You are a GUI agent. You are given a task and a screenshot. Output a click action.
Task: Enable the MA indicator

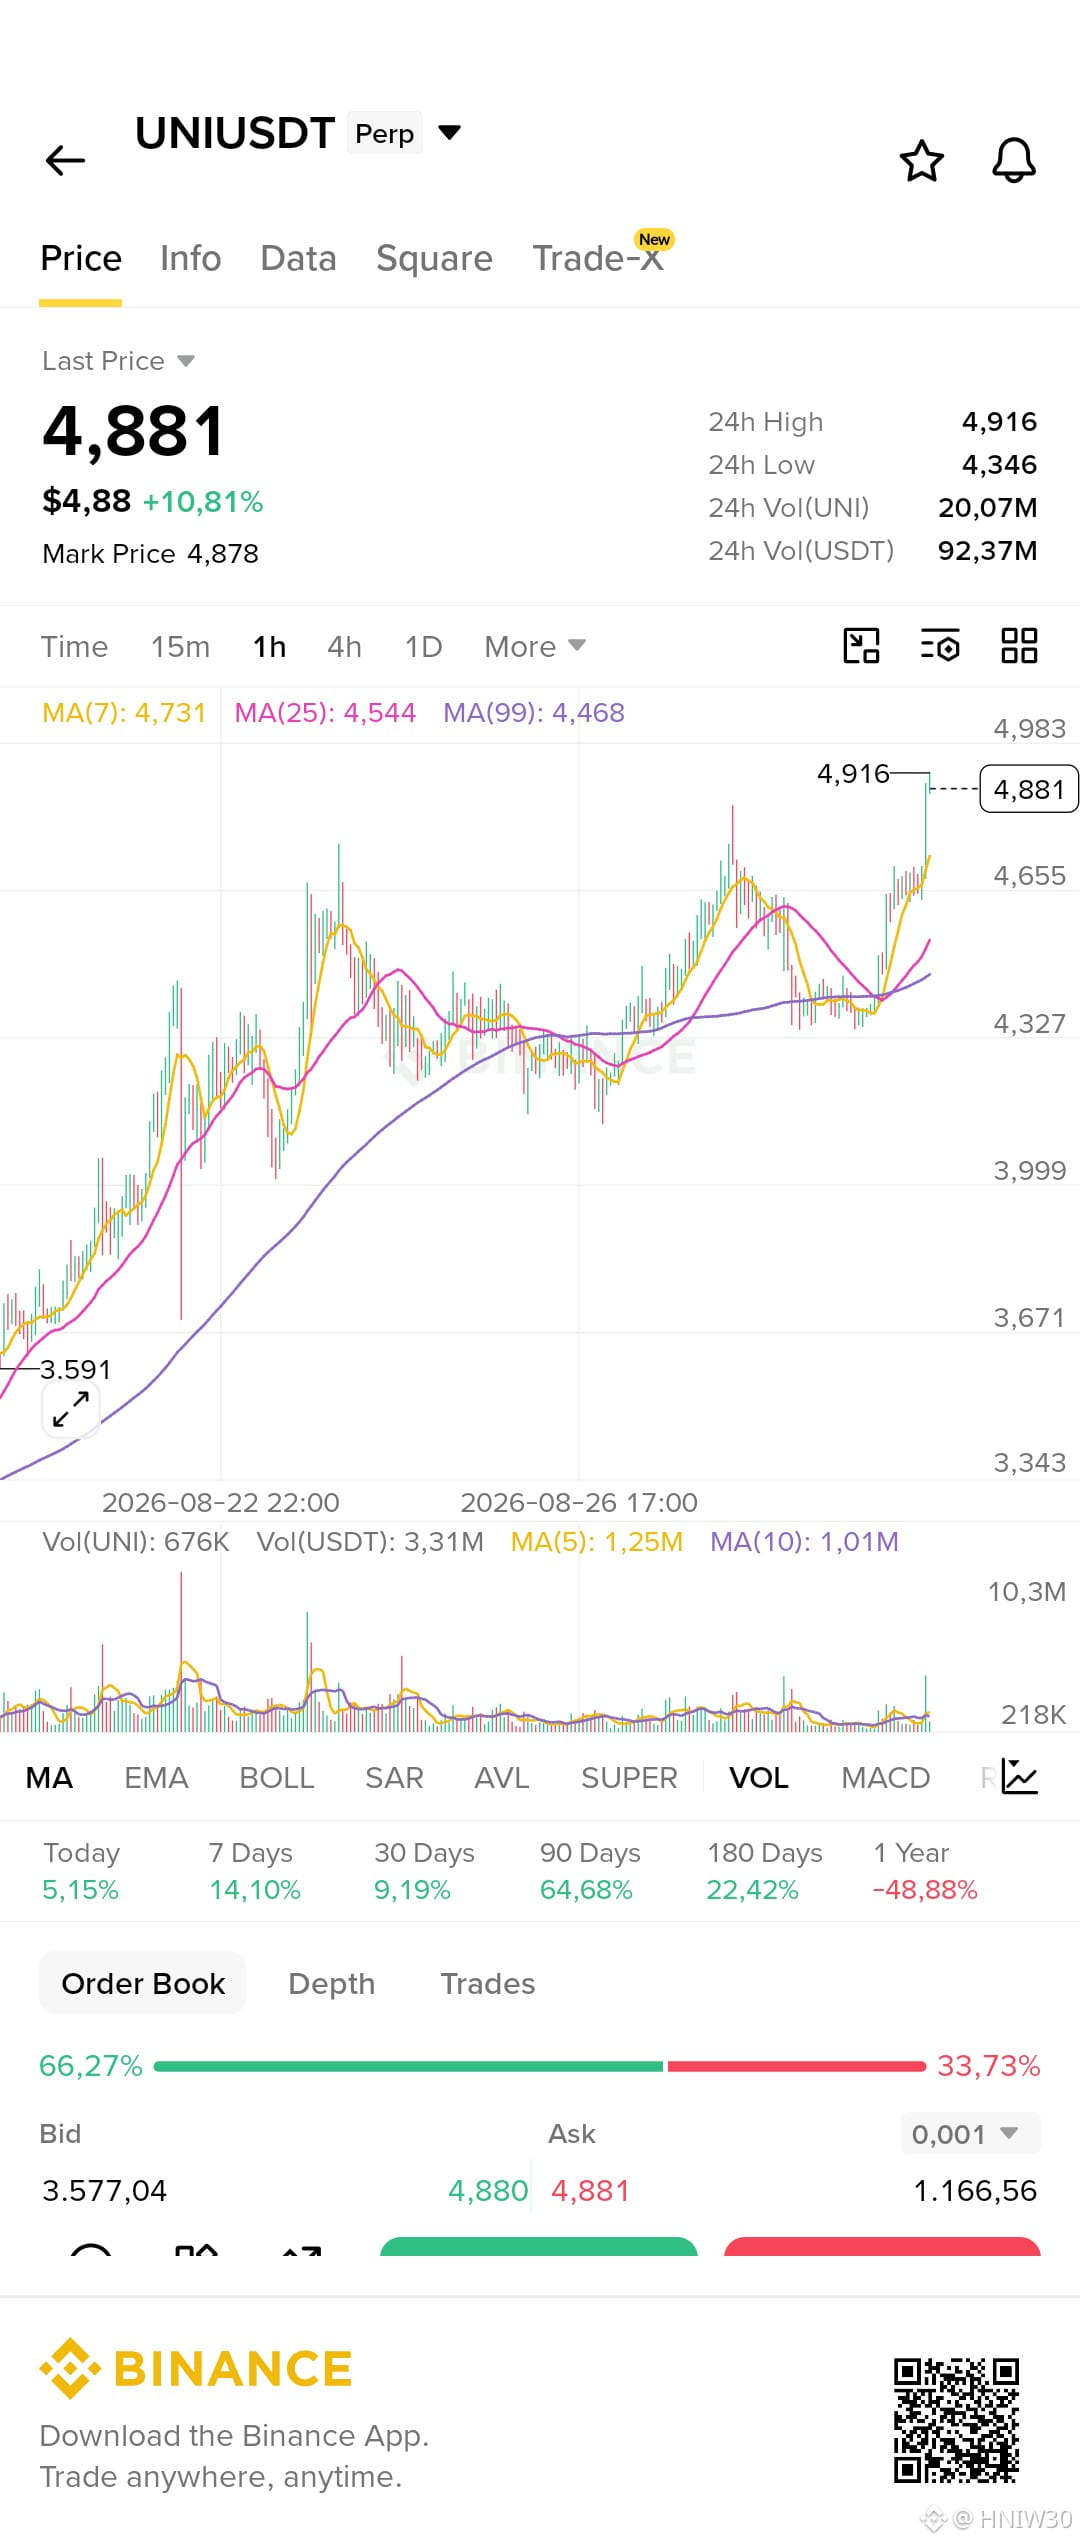click(x=49, y=1777)
